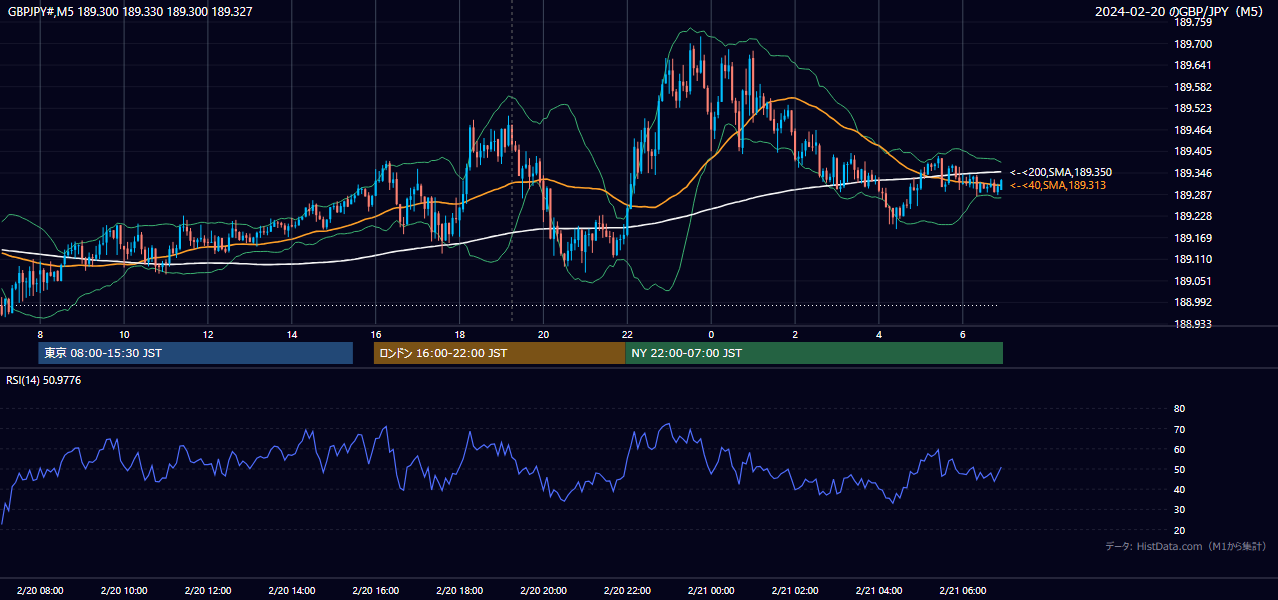Click the bottom time label 2/21 06:00
The width and height of the screenshot is (1278, 600).
[x=962, y=591]
